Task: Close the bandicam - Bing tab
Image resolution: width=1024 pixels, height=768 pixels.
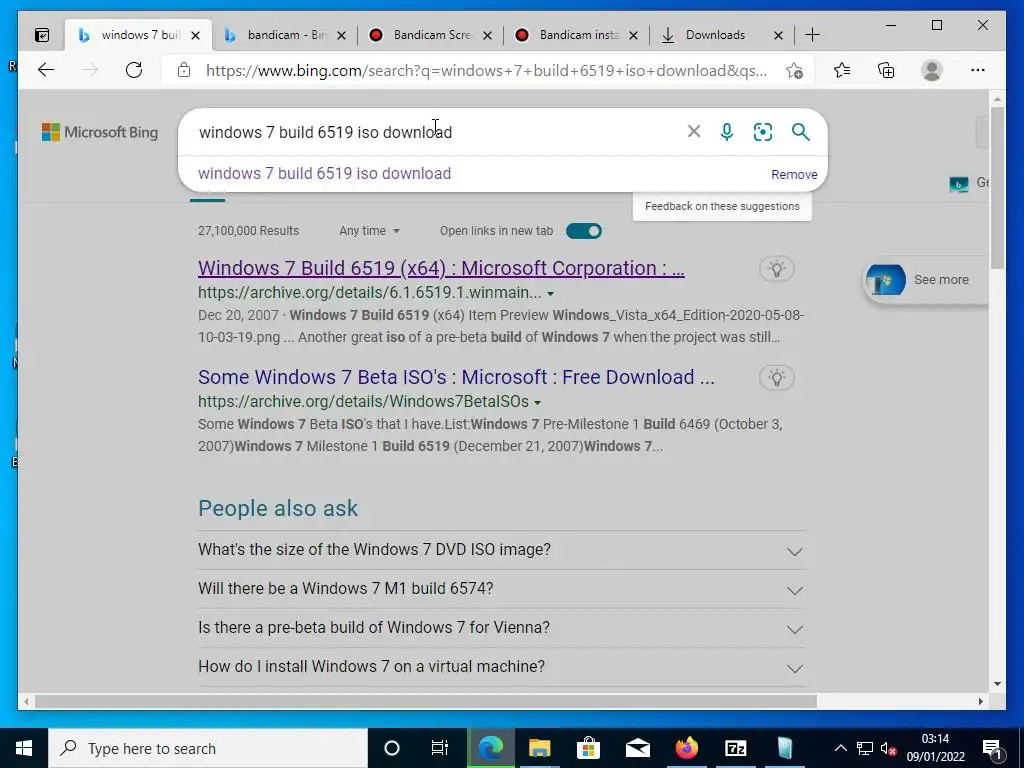Action: (x=341, y=35)
